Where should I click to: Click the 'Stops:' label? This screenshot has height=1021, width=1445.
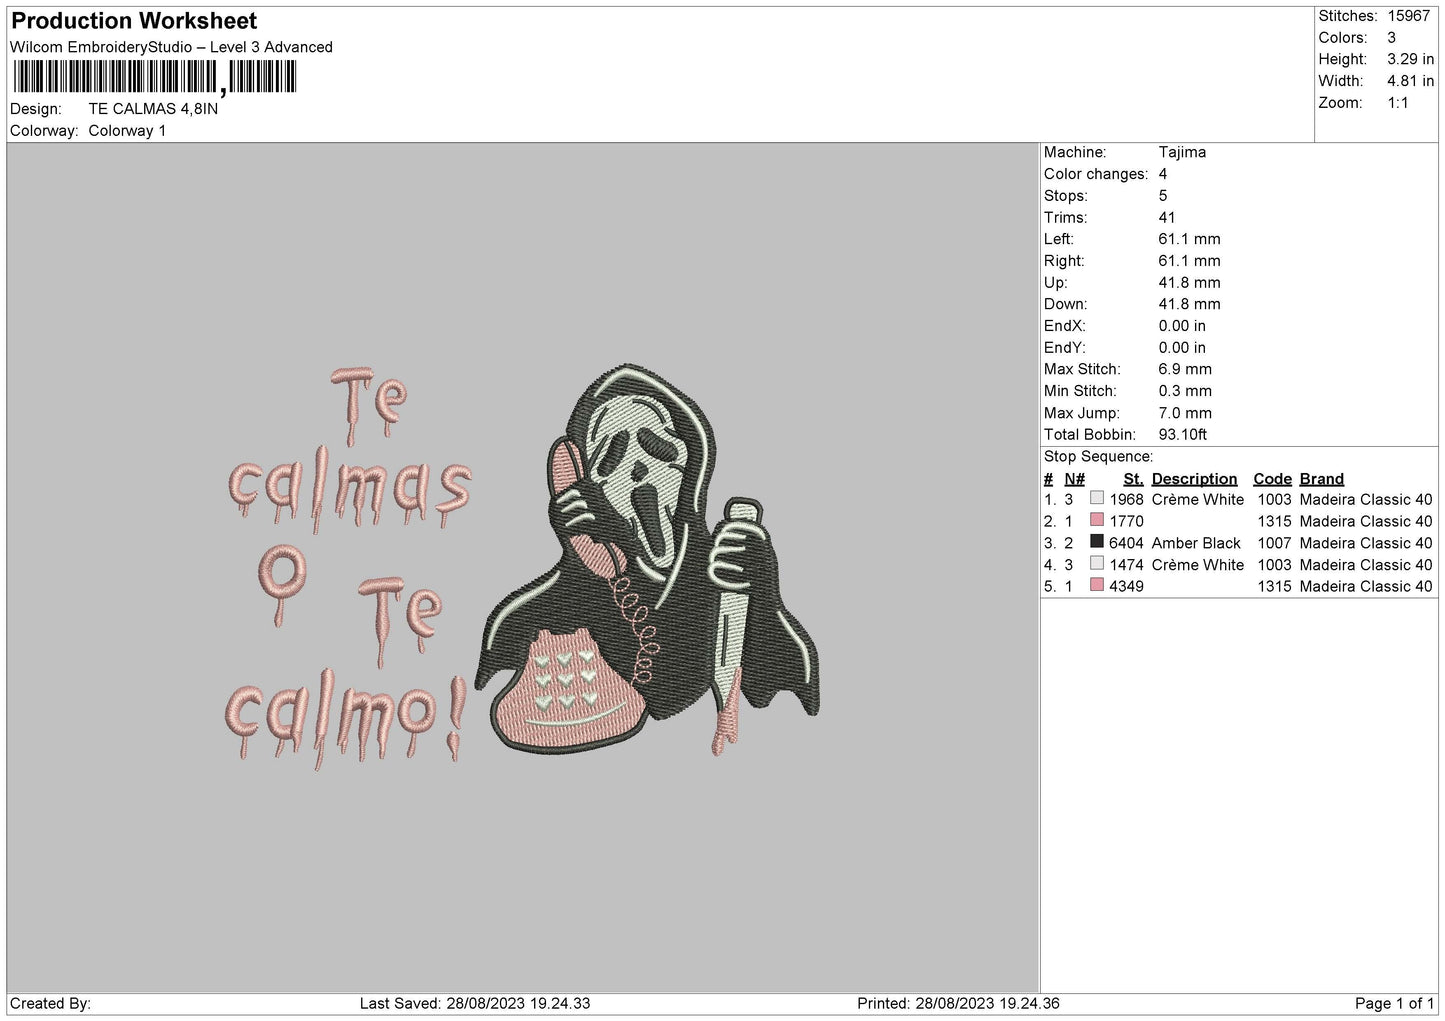[1065, 196]
